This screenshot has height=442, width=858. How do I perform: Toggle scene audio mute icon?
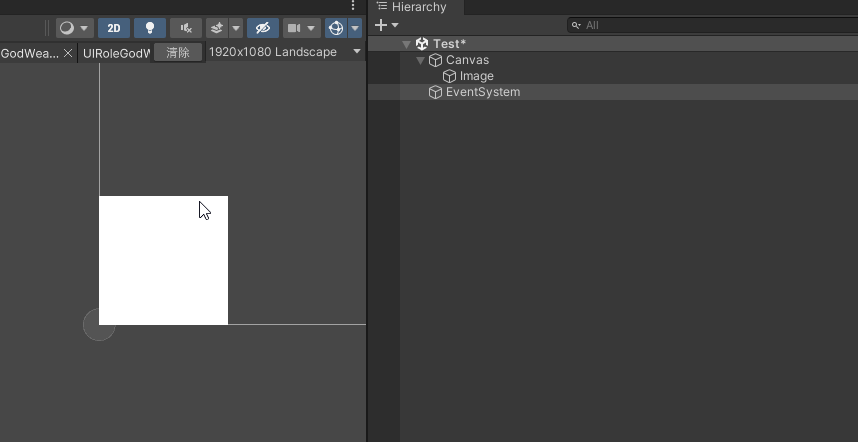click(186, 28)
